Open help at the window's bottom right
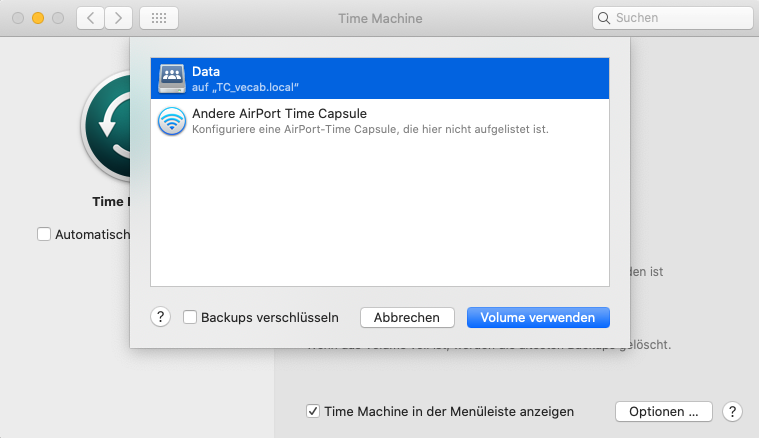The width and height of the screenshot is (759, 438). pyautogui.click(x=732, y=411)
